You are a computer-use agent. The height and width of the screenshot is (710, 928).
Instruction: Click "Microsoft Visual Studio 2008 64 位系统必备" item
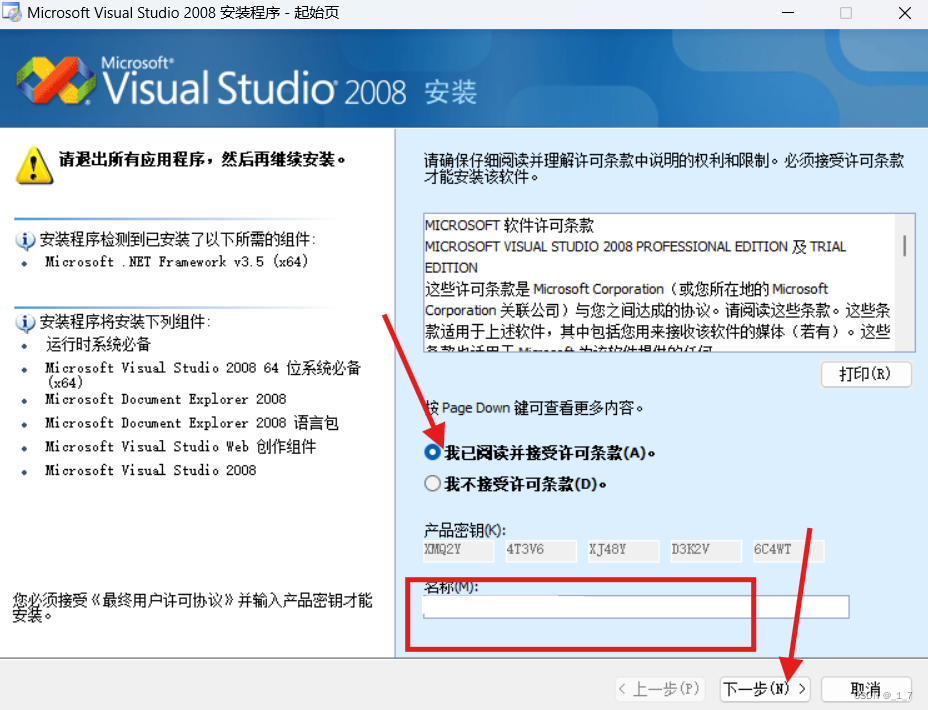coord(203,375)
